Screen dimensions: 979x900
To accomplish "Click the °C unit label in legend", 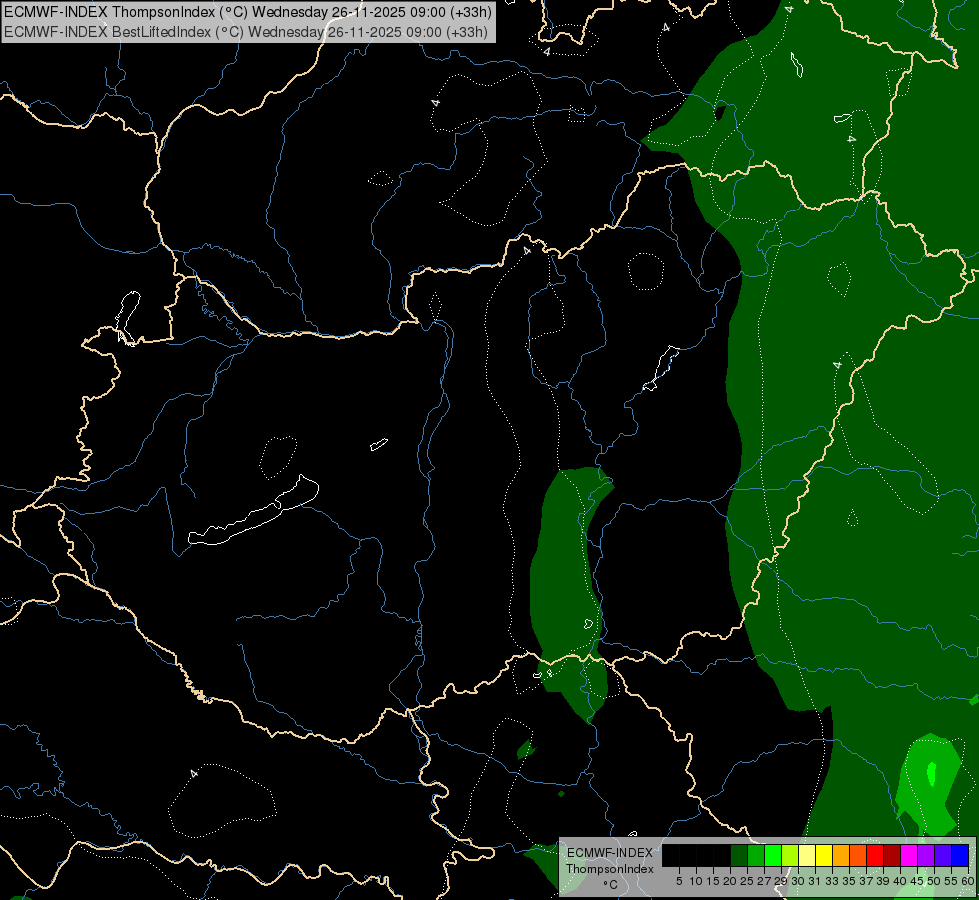I will [x=611, y=884].
